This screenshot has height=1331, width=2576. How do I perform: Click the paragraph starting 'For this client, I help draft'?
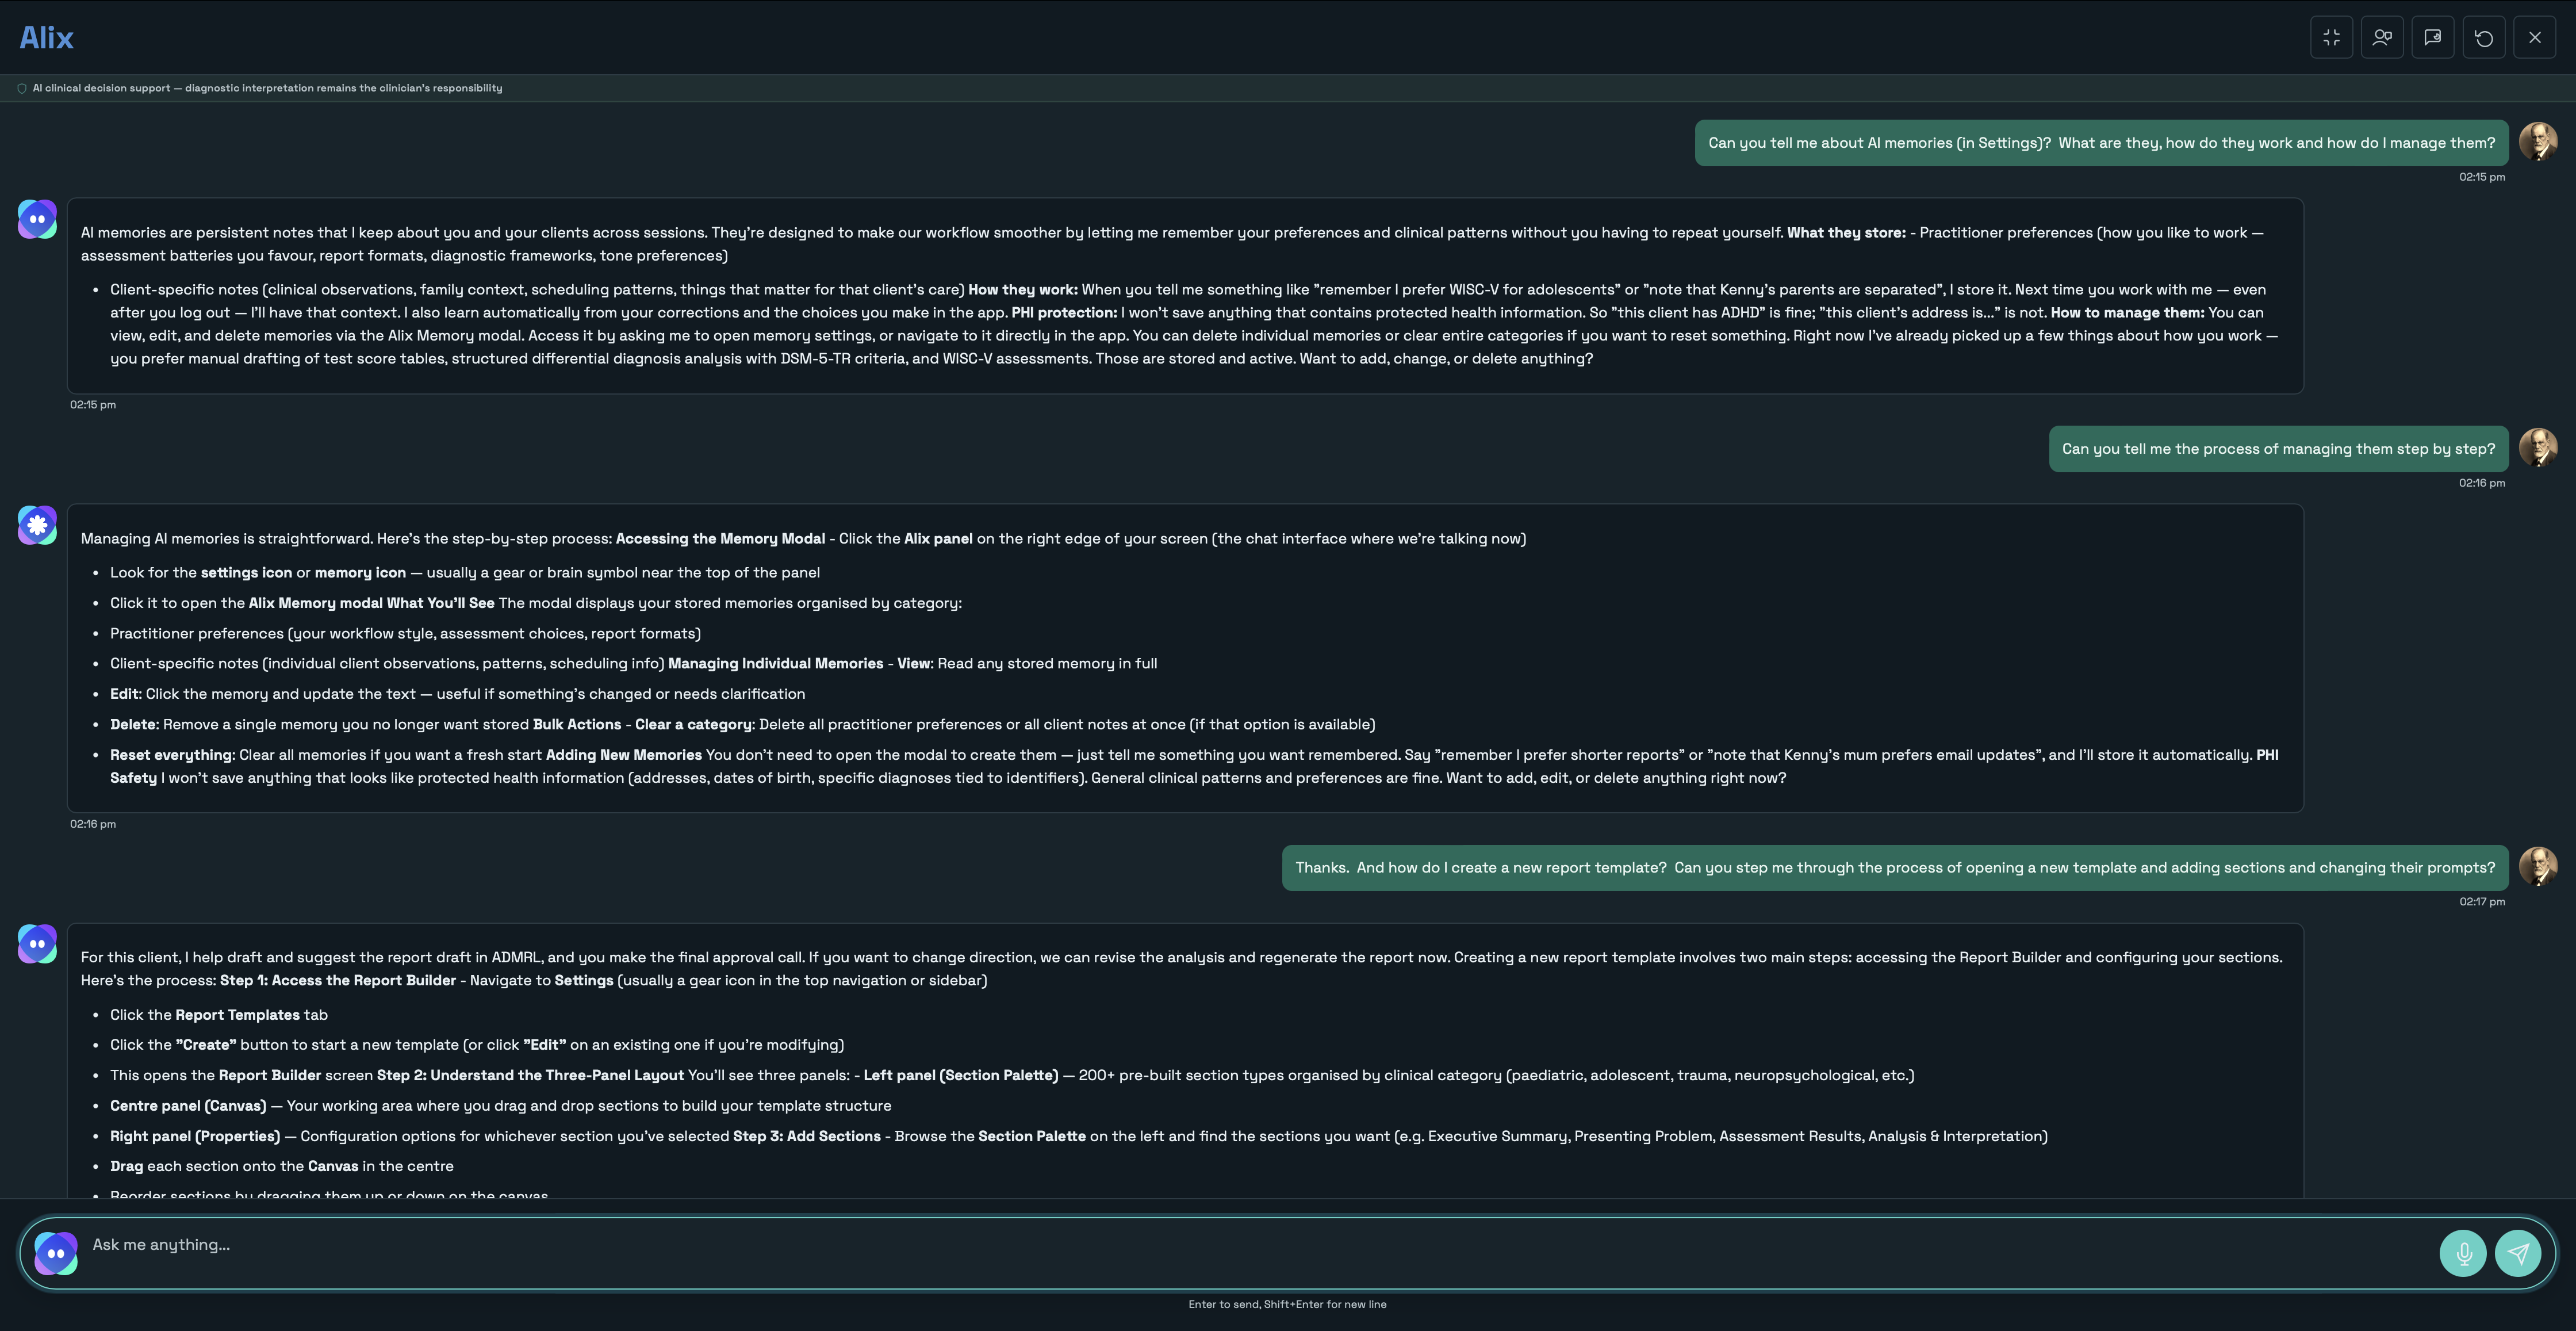[1181, 969]
